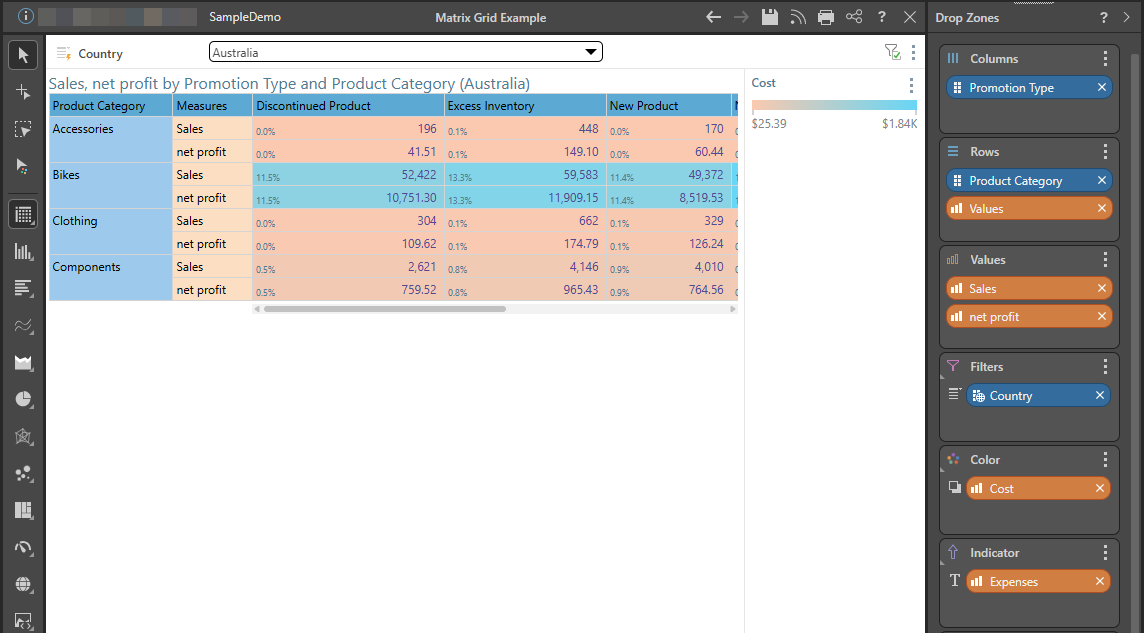Open the Cost legend options menu
Viewport: 1144px width, 633px height.
(x=910, y=85)
